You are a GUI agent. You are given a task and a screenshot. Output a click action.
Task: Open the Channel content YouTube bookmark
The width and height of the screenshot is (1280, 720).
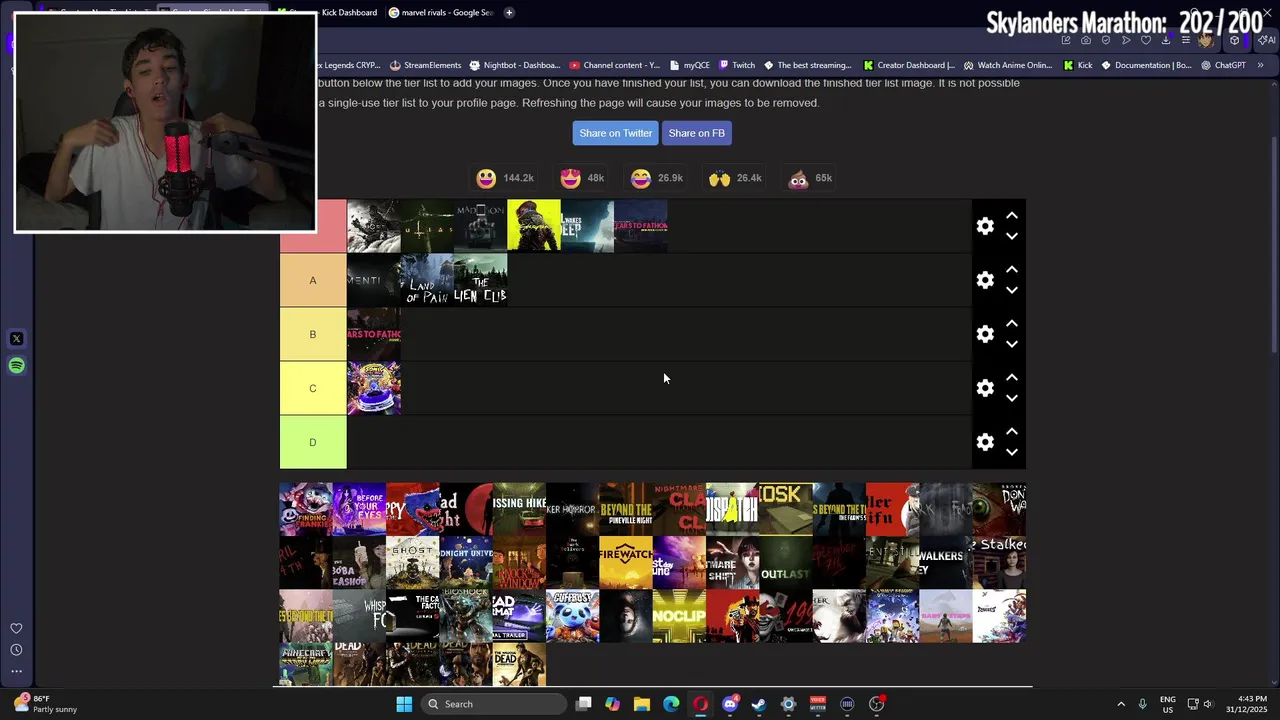(x=613, y=65)
